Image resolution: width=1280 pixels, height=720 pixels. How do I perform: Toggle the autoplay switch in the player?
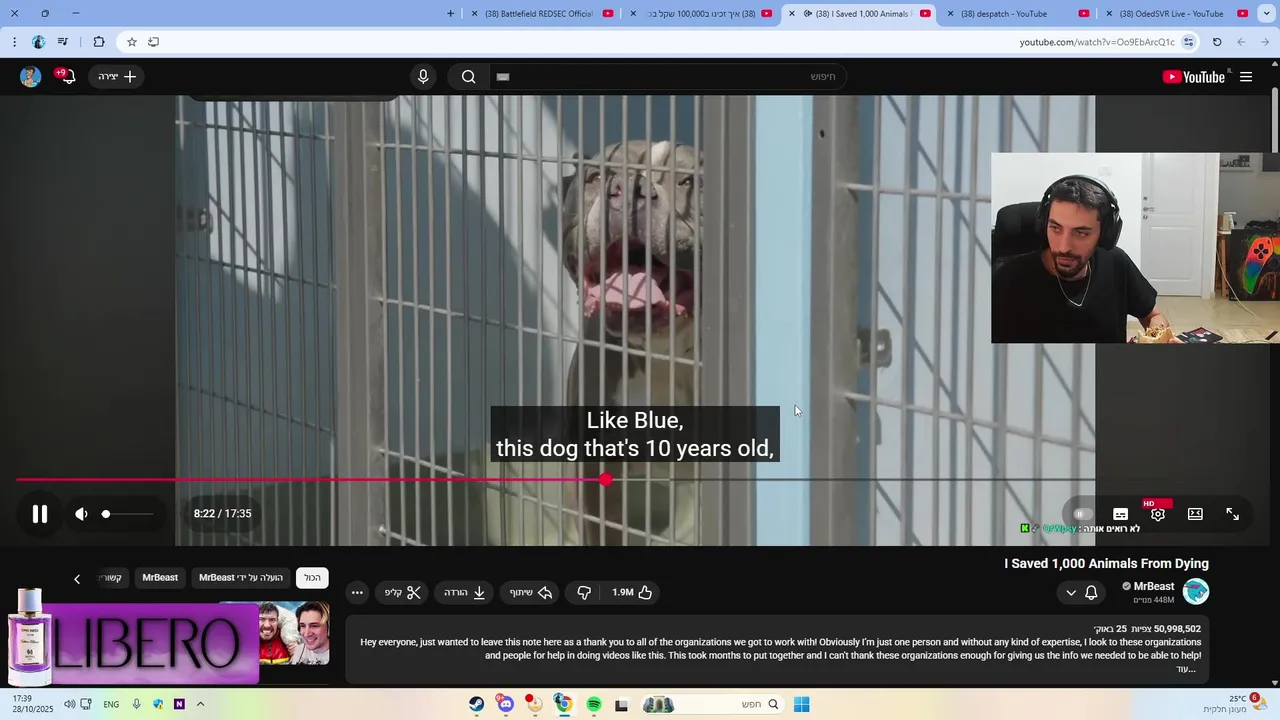1082,514
